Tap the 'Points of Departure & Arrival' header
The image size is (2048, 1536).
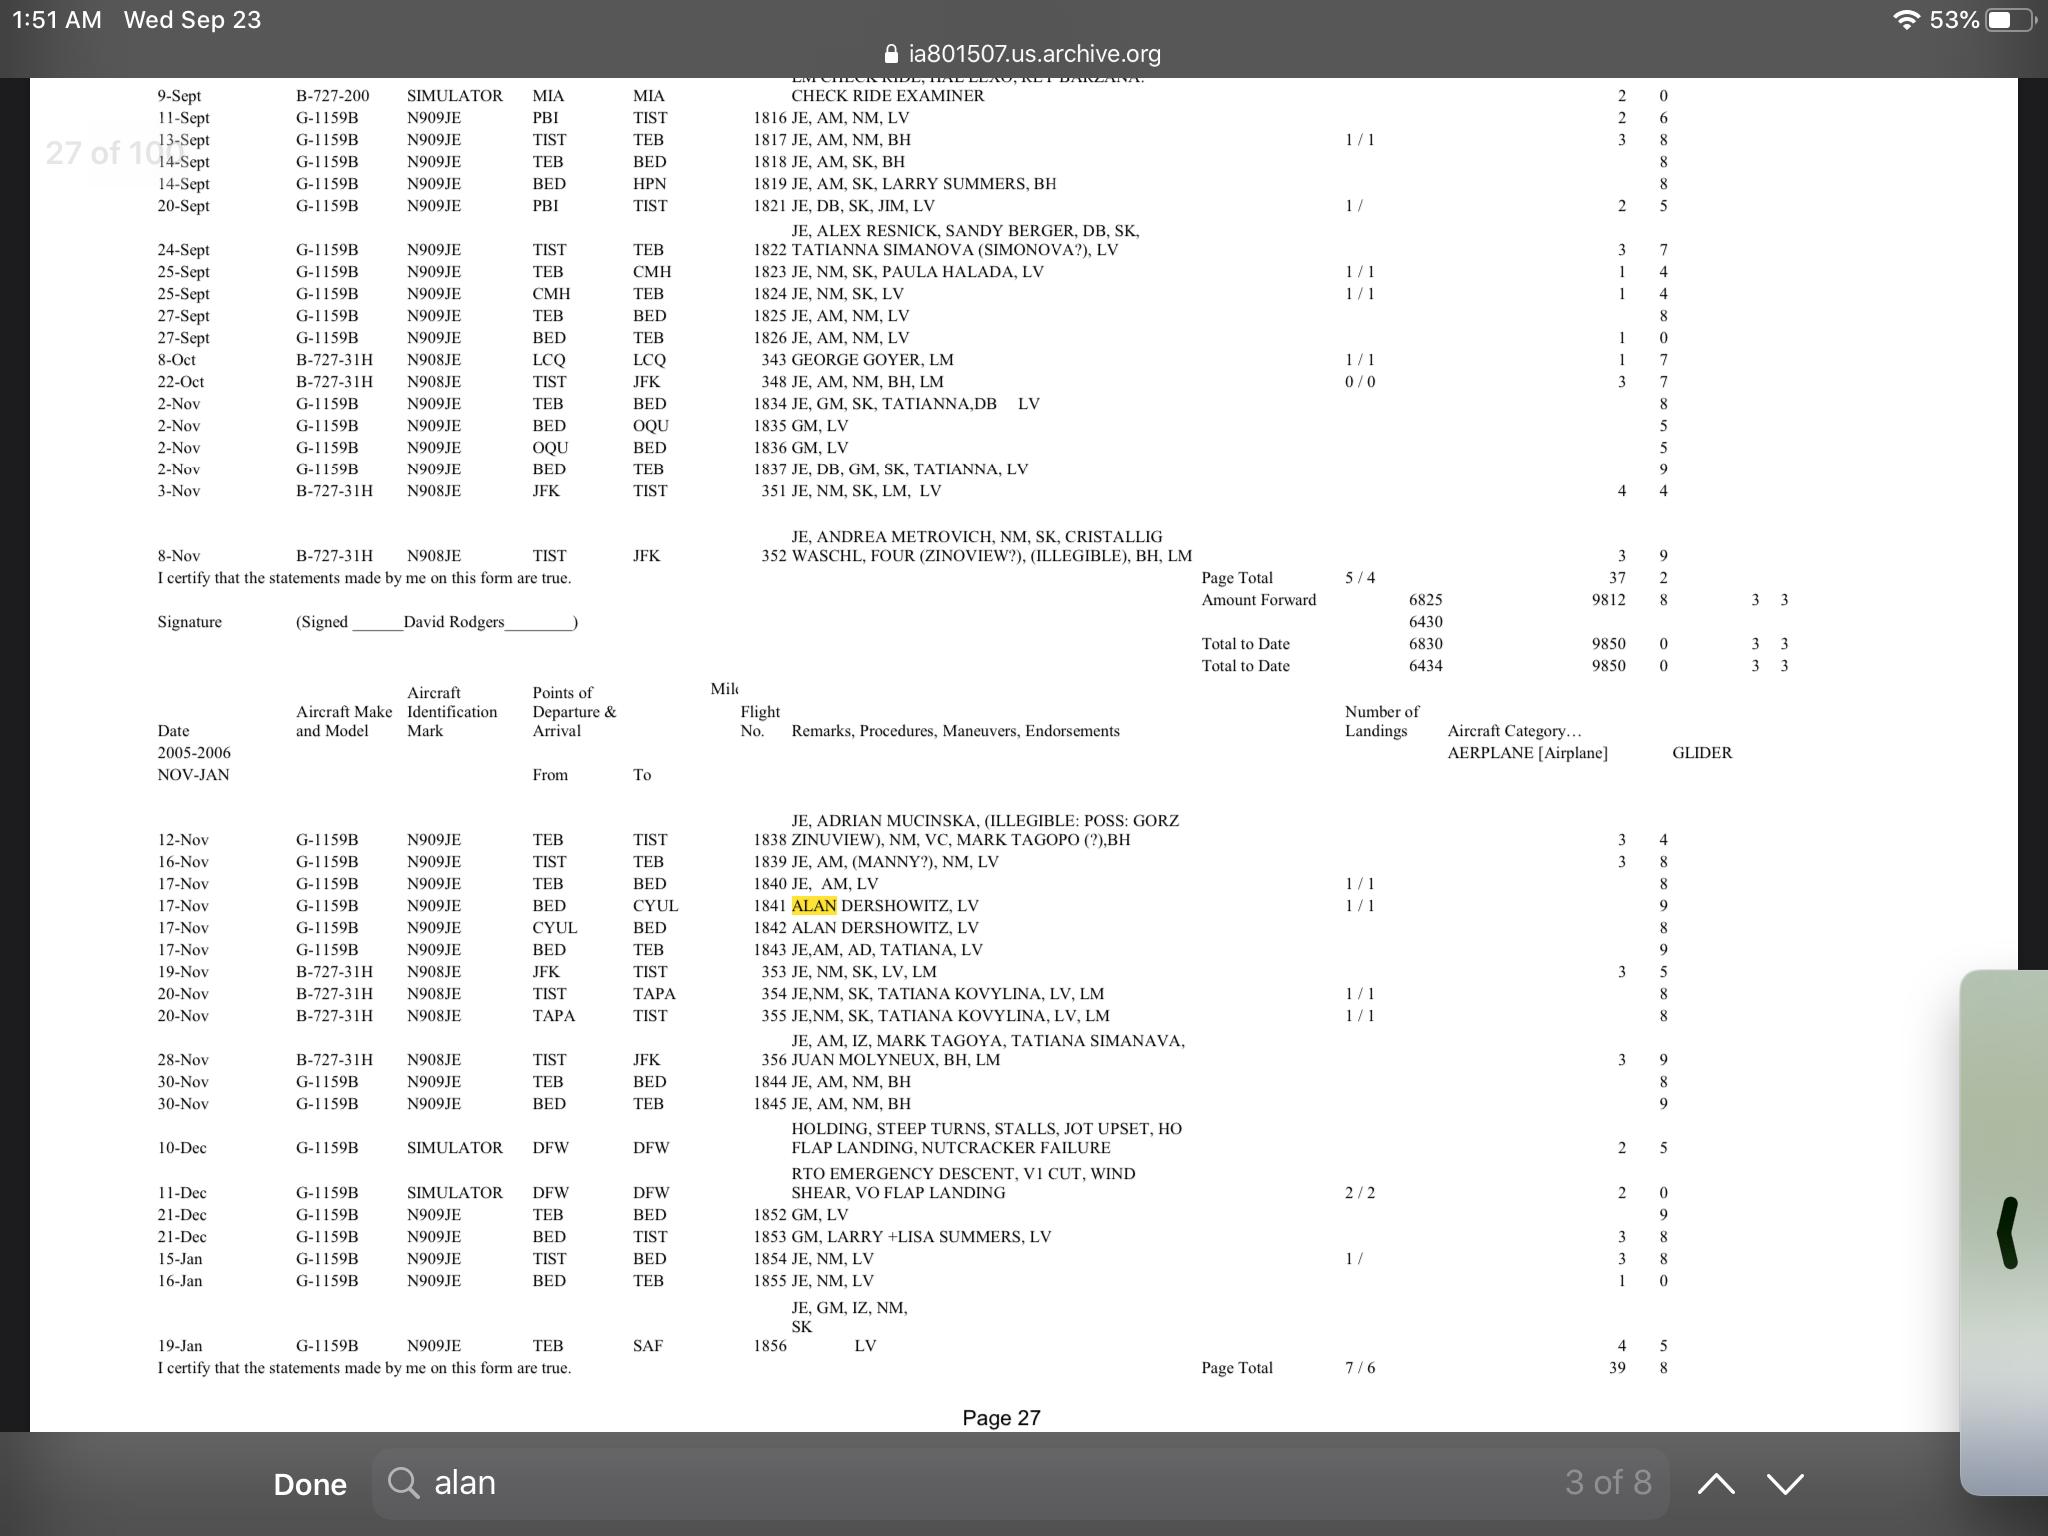[x=574, y=712]
